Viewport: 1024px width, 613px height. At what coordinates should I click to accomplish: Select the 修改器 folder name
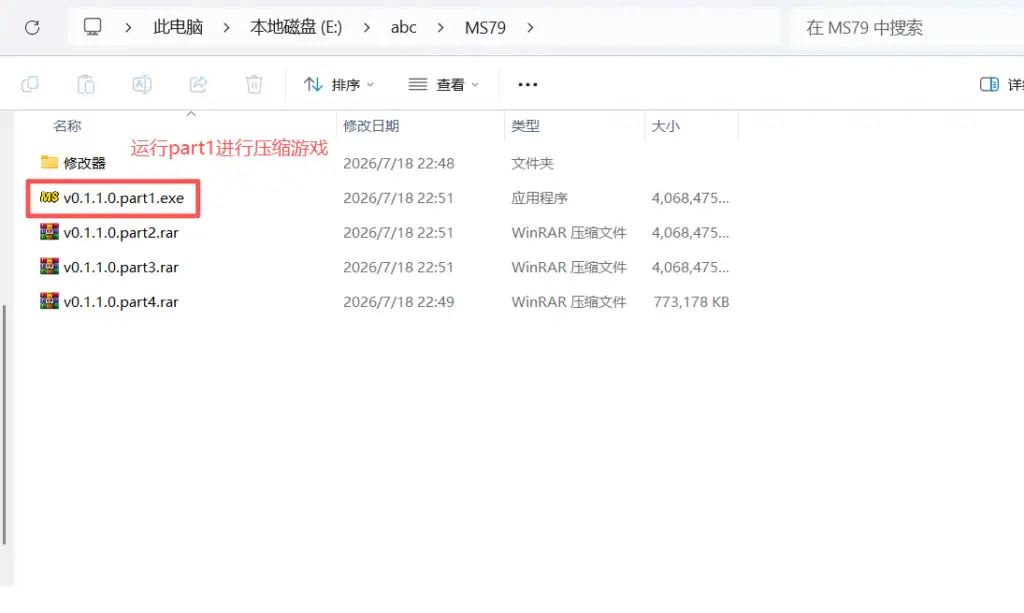[x=84, y=163]
